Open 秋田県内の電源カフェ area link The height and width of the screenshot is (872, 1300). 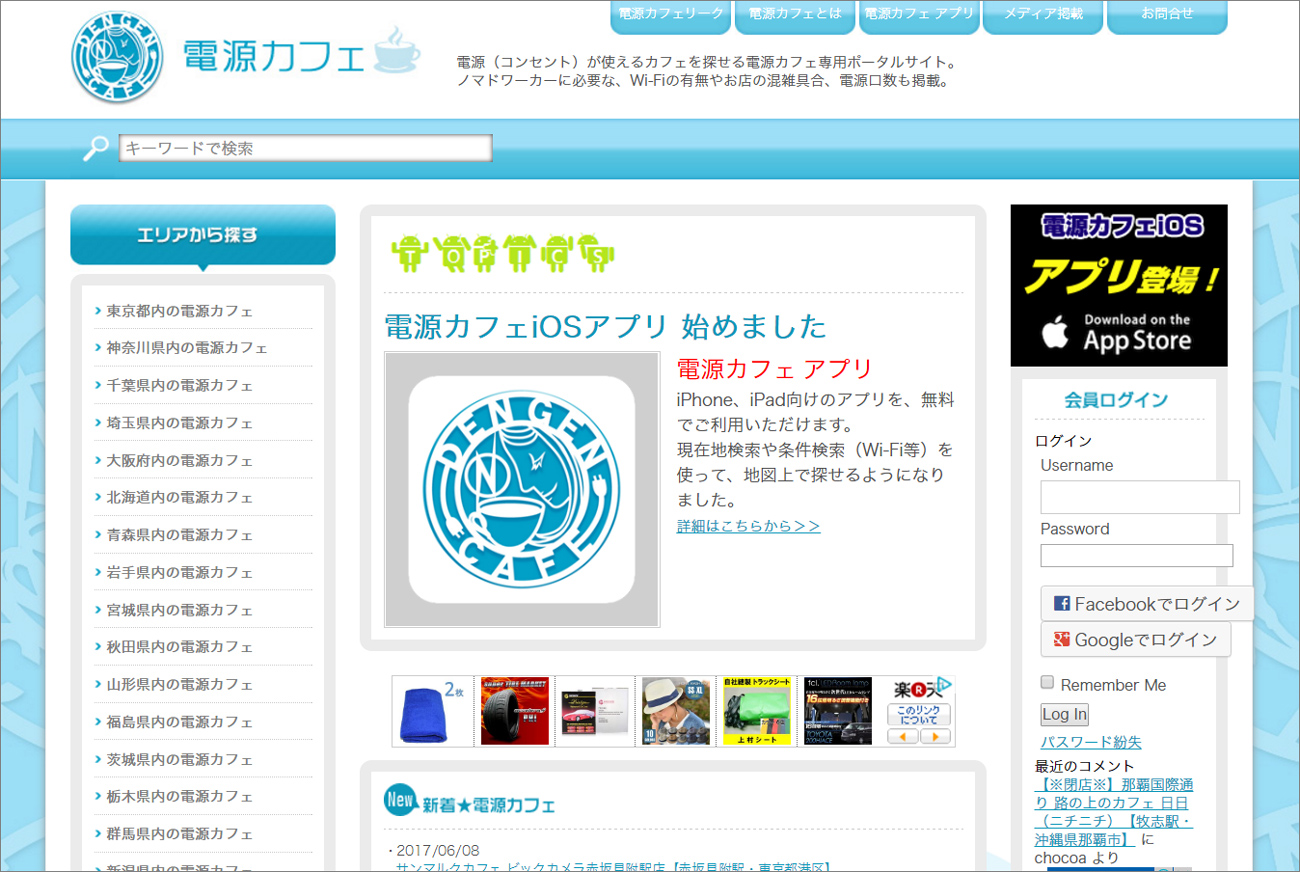tap(180, 647)
